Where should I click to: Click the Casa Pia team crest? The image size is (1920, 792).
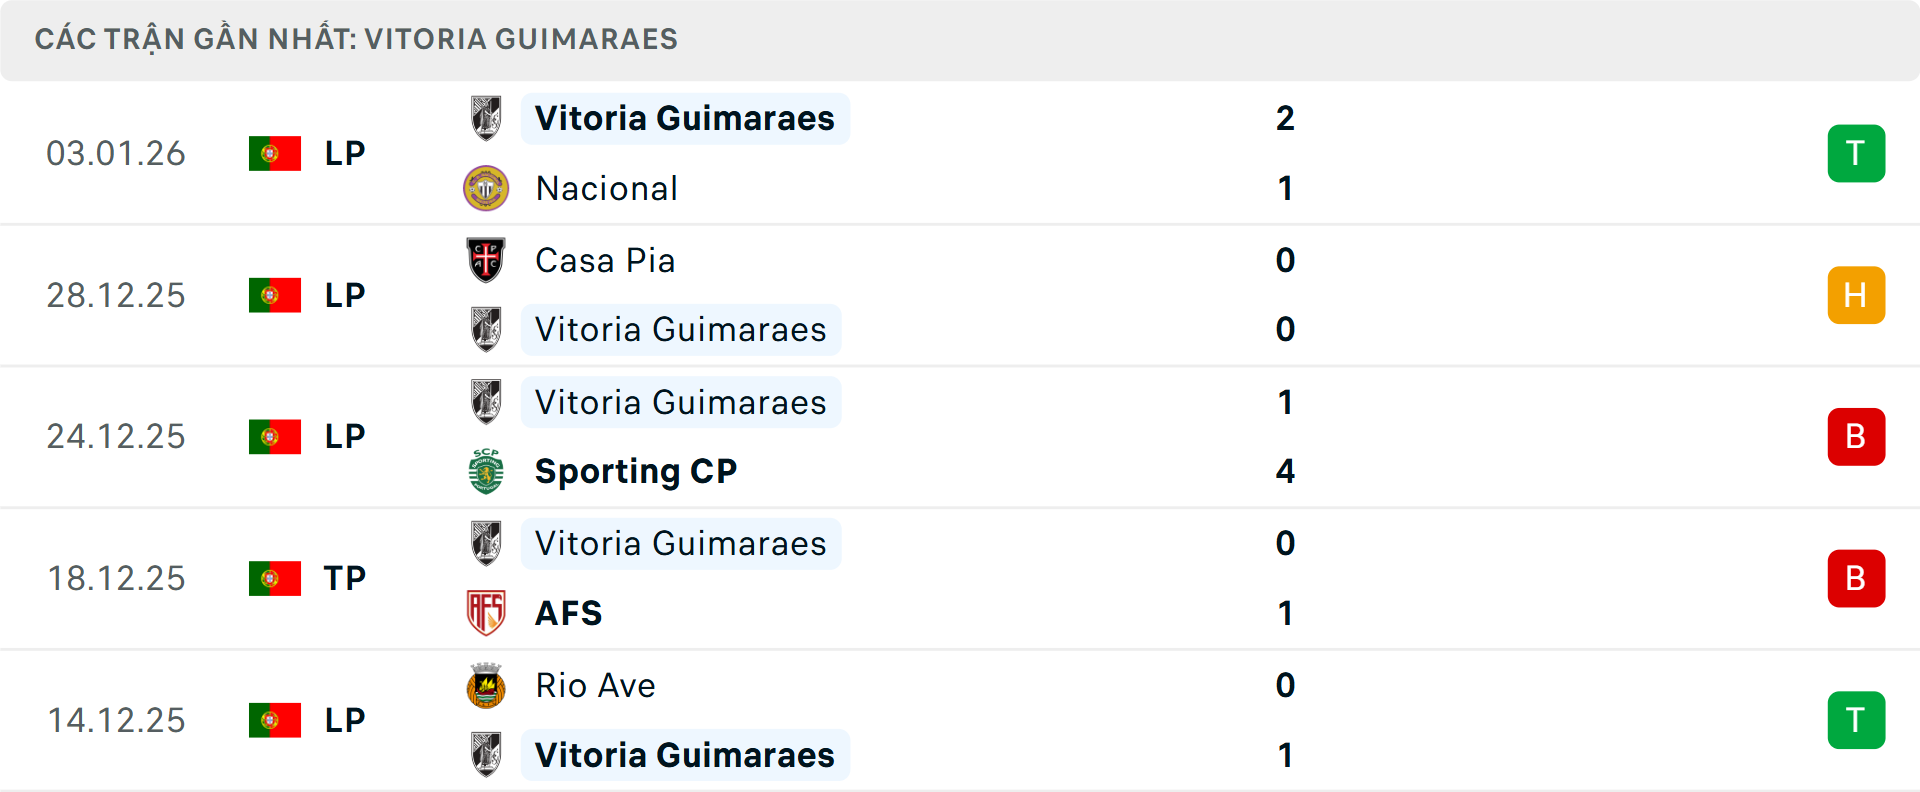click(487, 260)
